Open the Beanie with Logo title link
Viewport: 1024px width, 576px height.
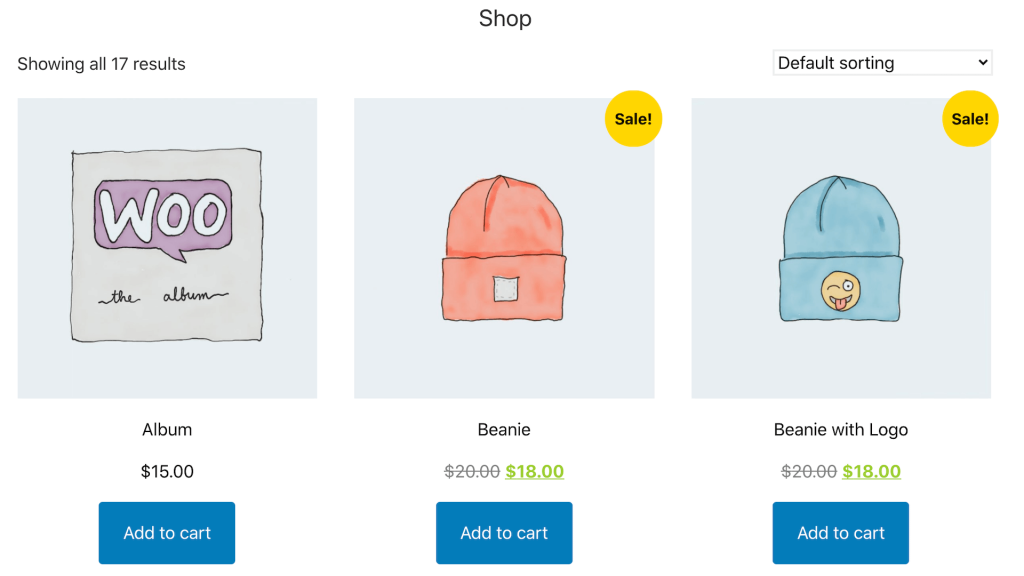[840, 429]
